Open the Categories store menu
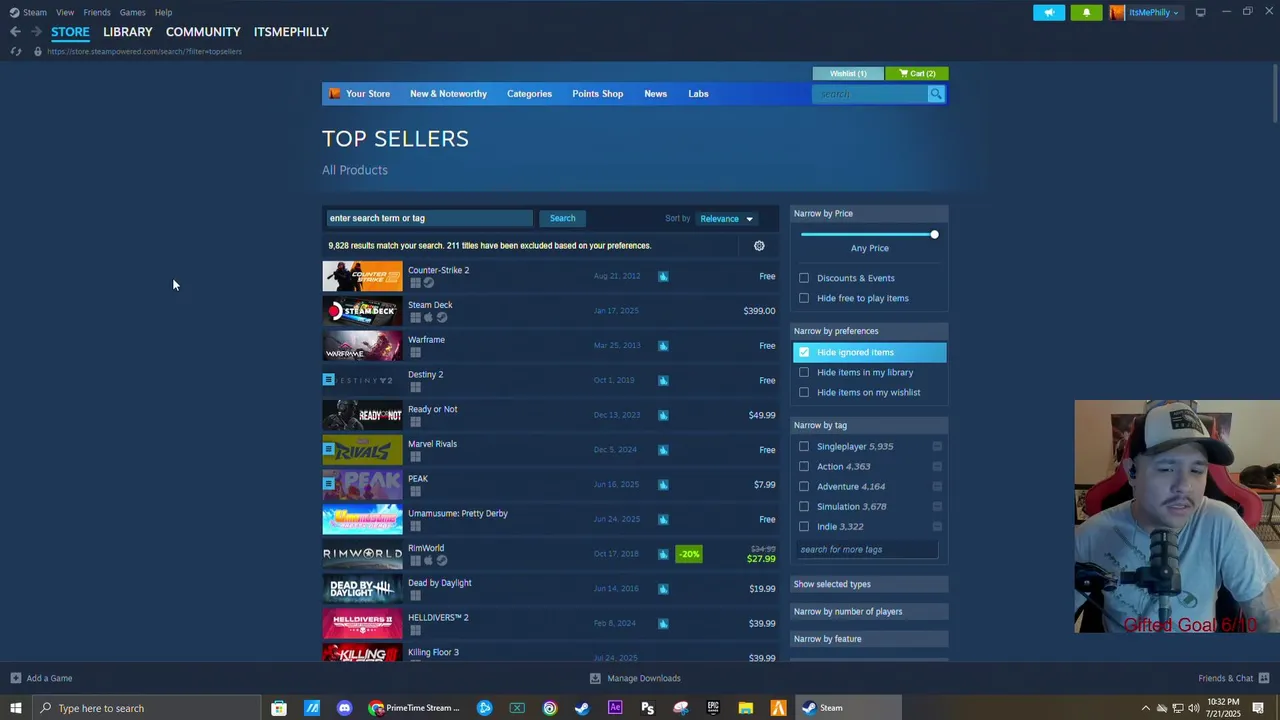Screen dimensions: 1280x720 529,94
